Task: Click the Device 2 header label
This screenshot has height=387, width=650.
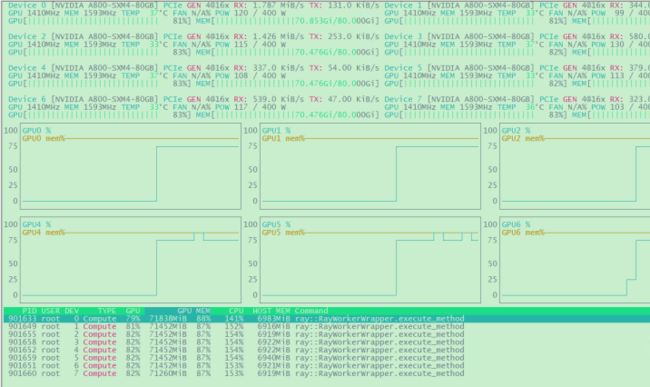Action: coord(27,36)
